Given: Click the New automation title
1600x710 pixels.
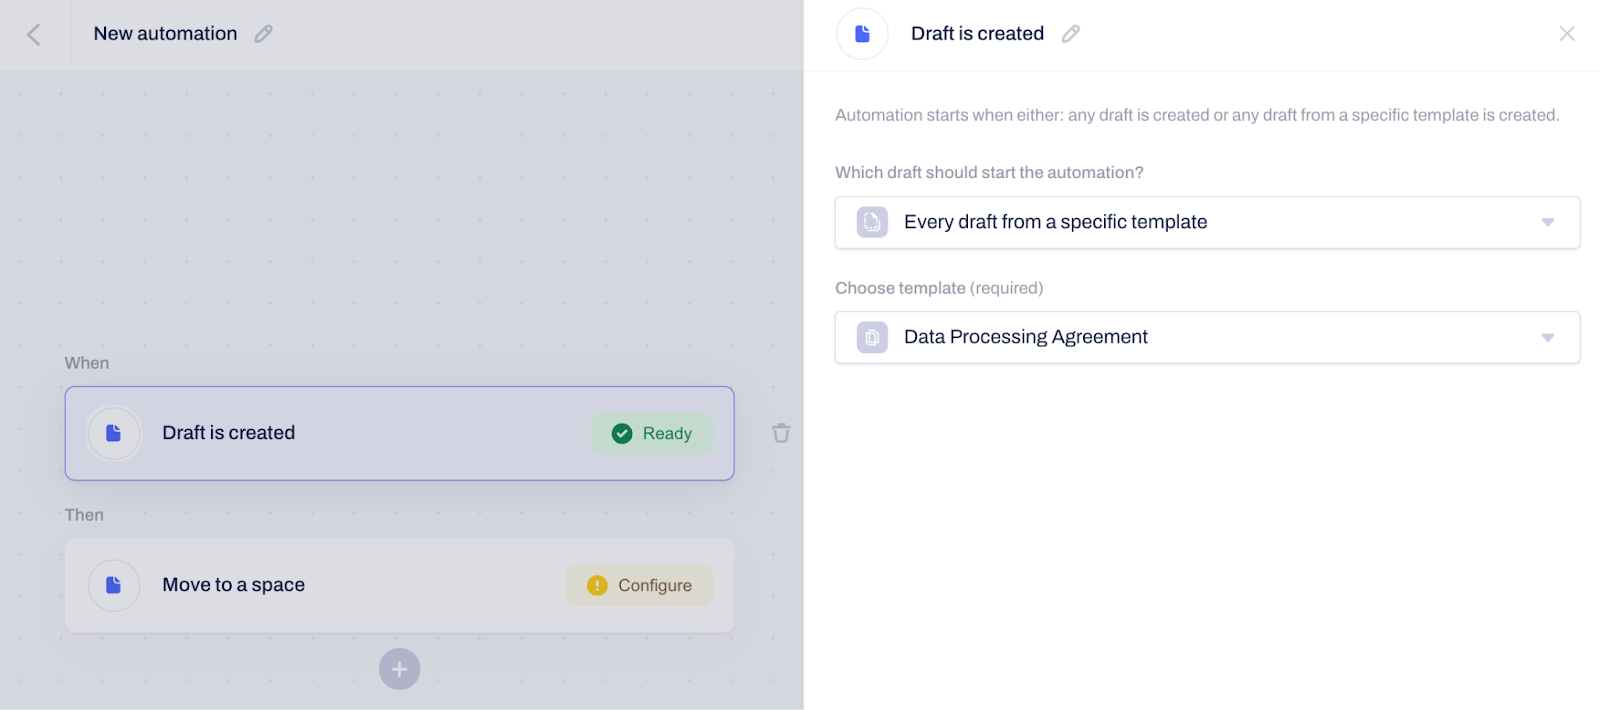Looking at the screenshot, I should click(x=166, y=34).
